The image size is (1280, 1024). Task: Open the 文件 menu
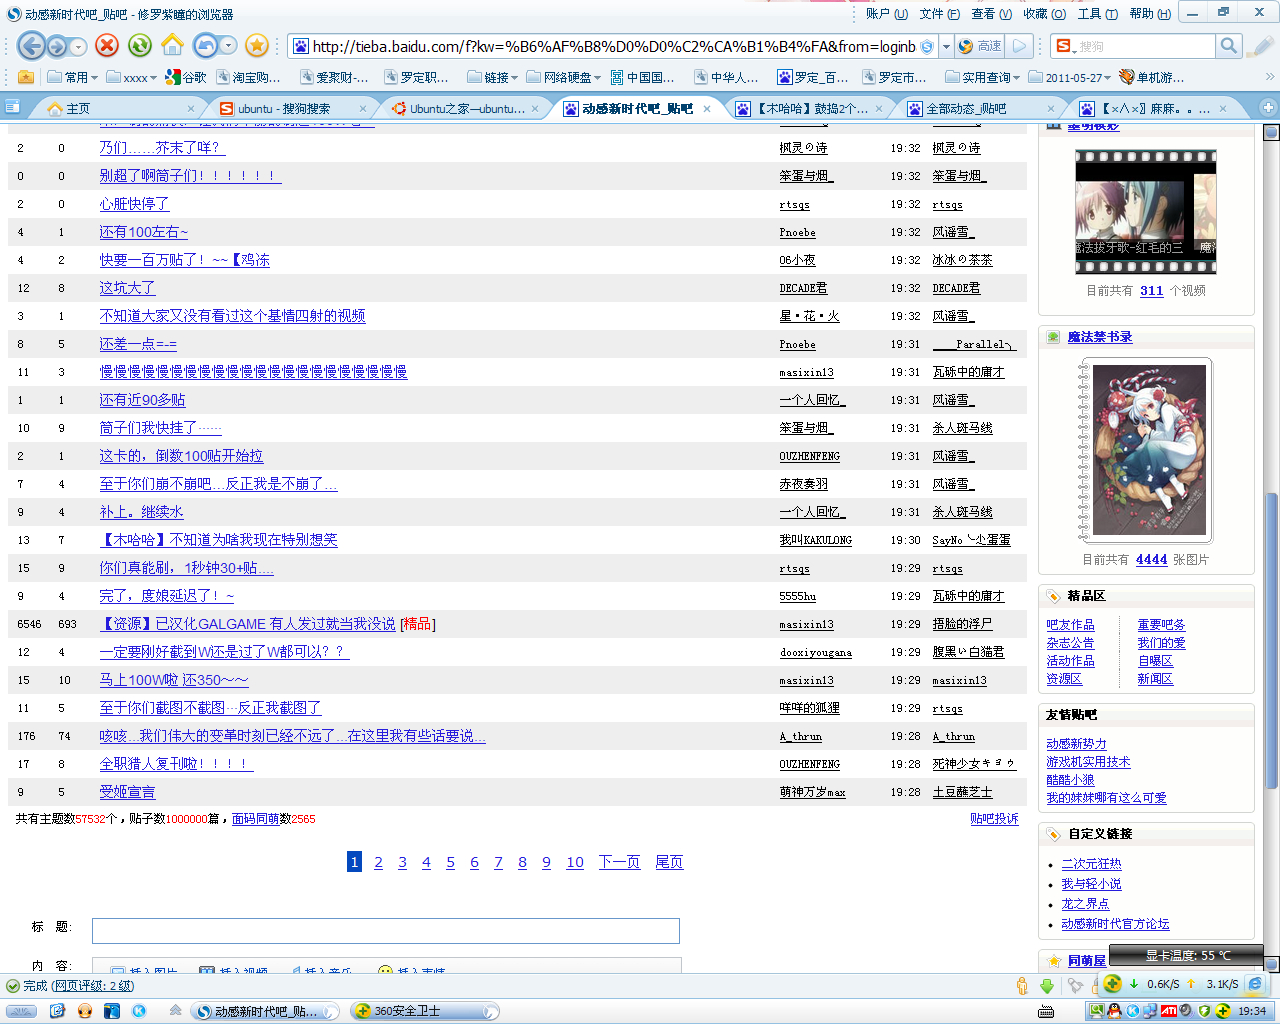[x=939, y=14]
